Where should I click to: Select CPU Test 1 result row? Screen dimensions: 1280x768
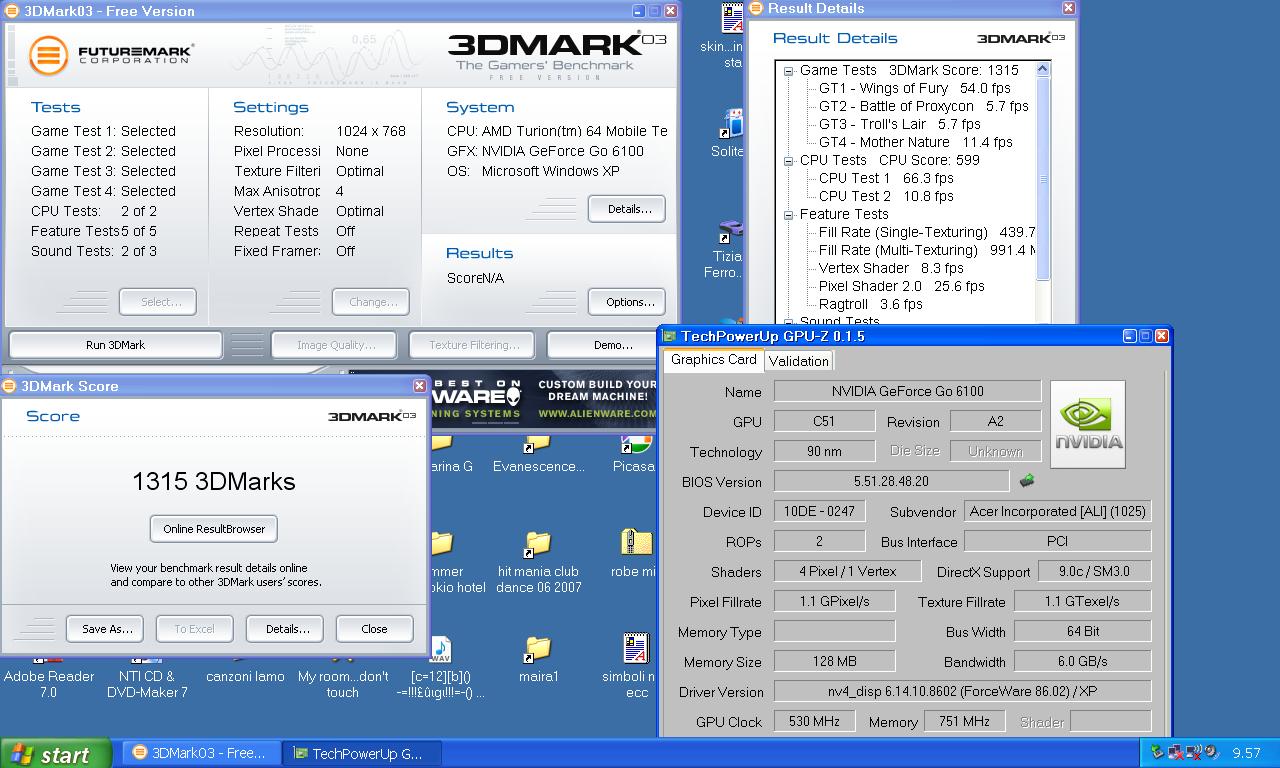click(x=886, y=179)
